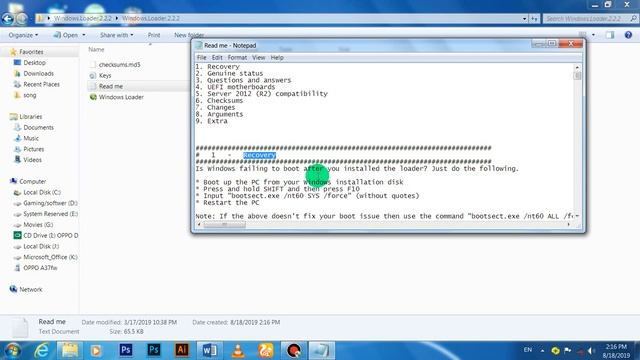The image size is (640, 360).
Task: Click New folder in the Explorer toolbar
Action: [x=189, y=35]
